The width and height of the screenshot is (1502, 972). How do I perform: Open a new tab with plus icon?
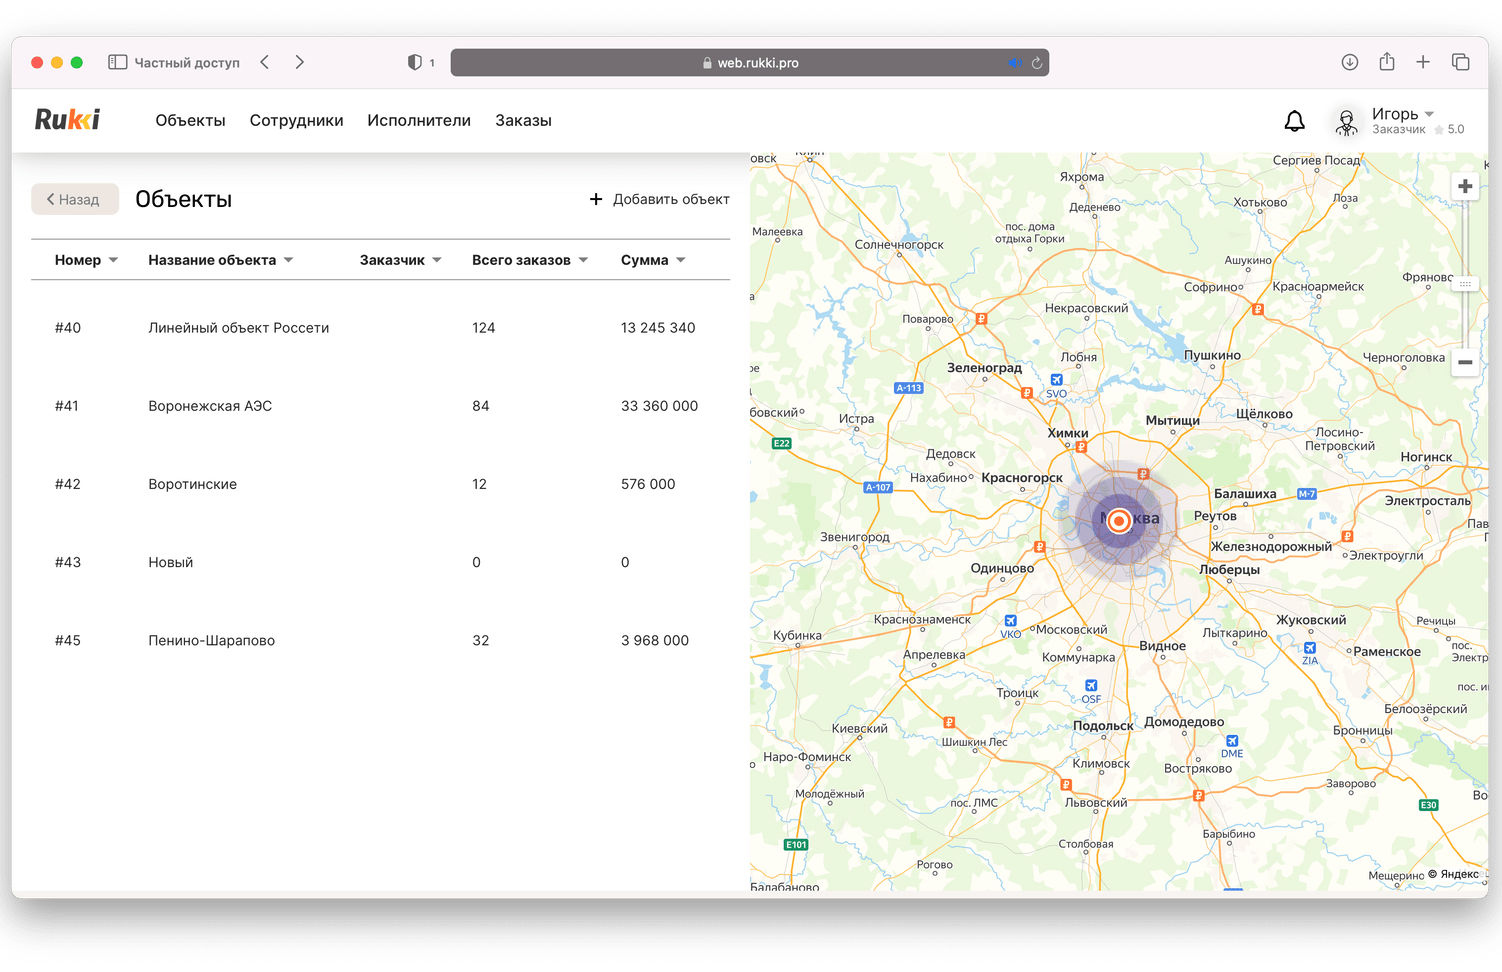tap(1422, 62)
